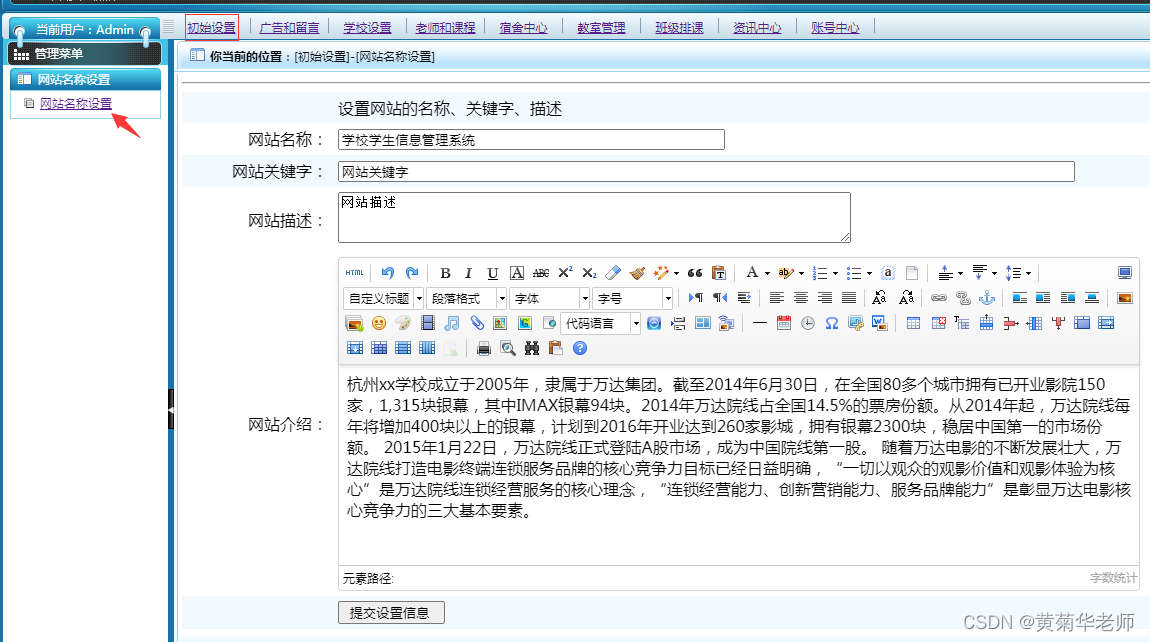Click the 网站描述 textarea

[x=594, y=217]
